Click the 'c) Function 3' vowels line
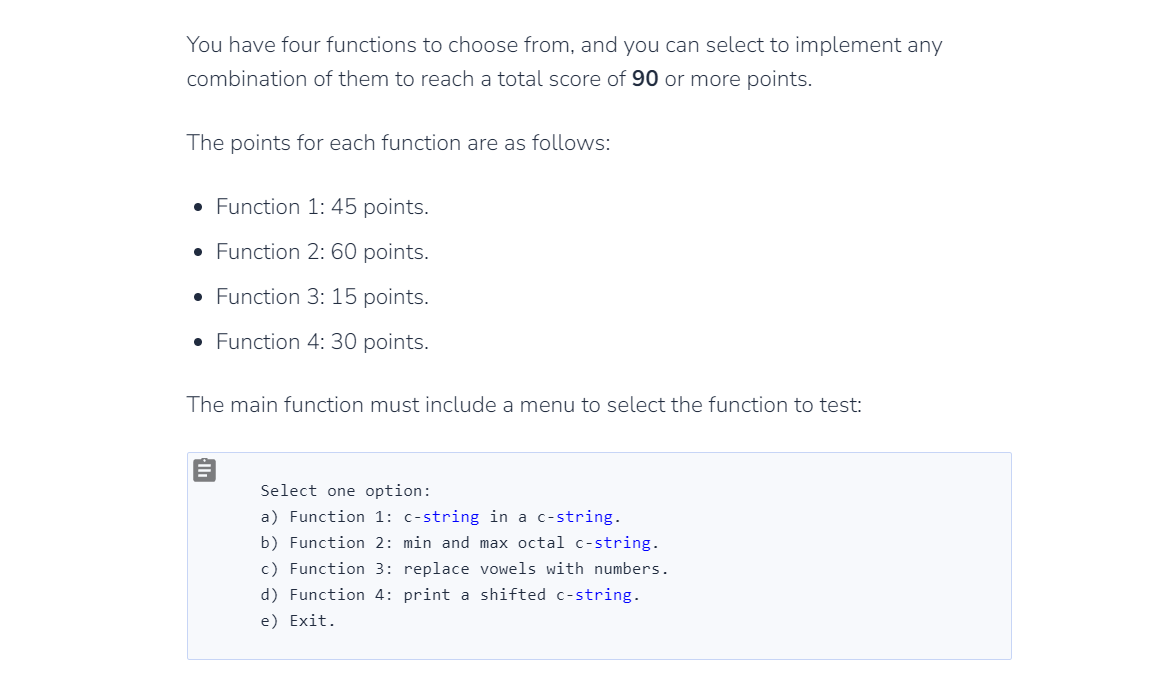Screen dimensions: 1156x676 (464, 568)
